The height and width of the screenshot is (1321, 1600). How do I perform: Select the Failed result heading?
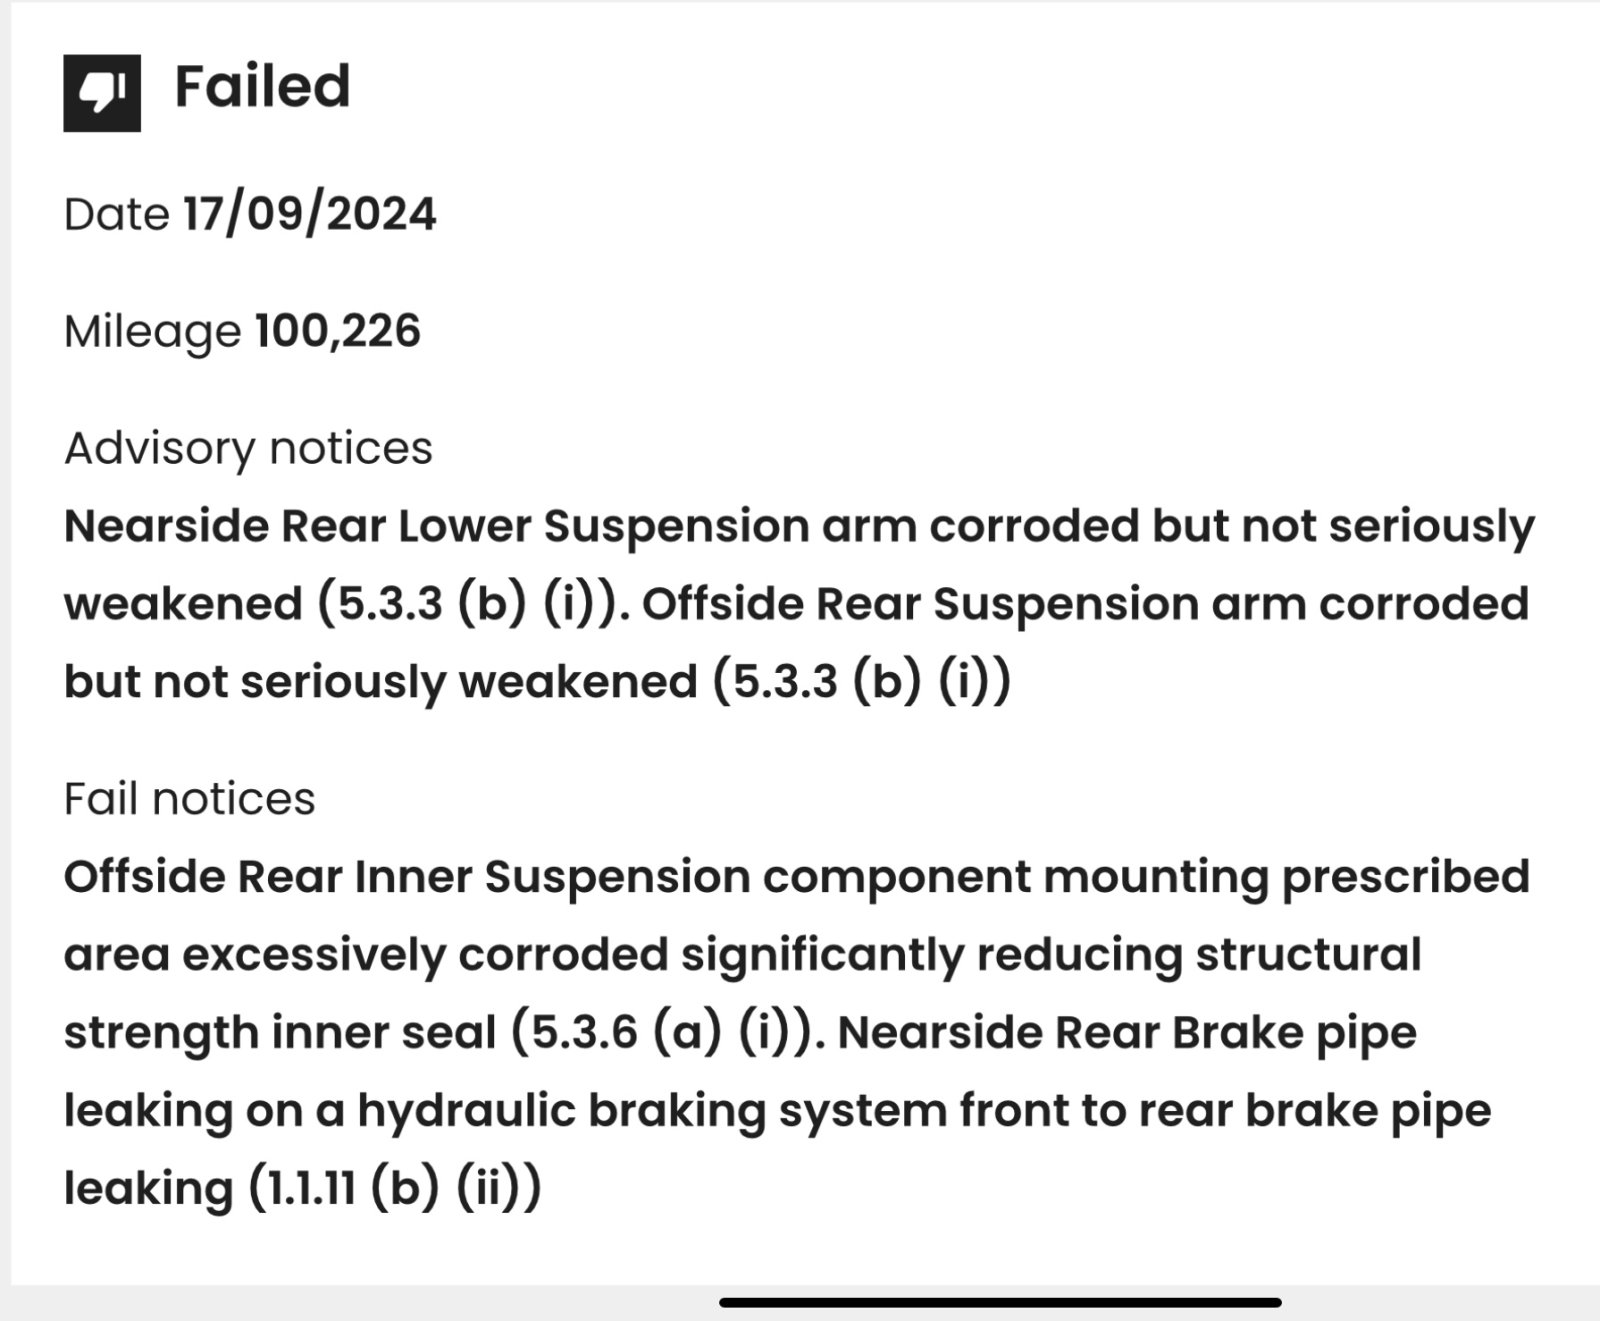pyautogui.click(x=262, y=86)
